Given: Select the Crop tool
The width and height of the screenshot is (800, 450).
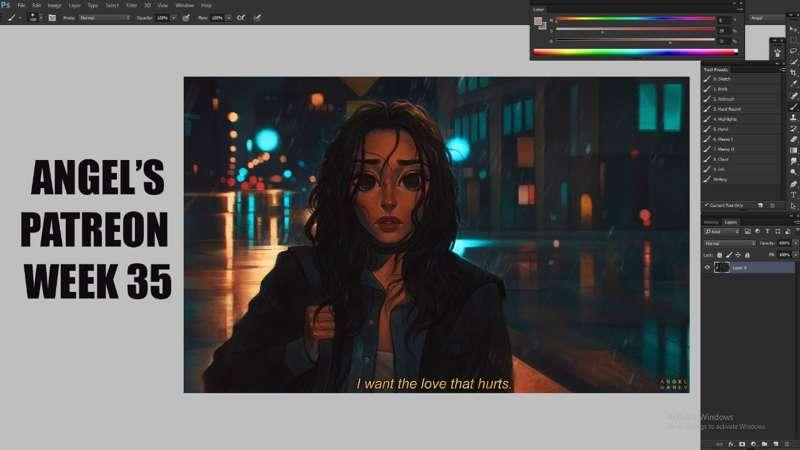Looking at the screenshot, I should (793, 73).
